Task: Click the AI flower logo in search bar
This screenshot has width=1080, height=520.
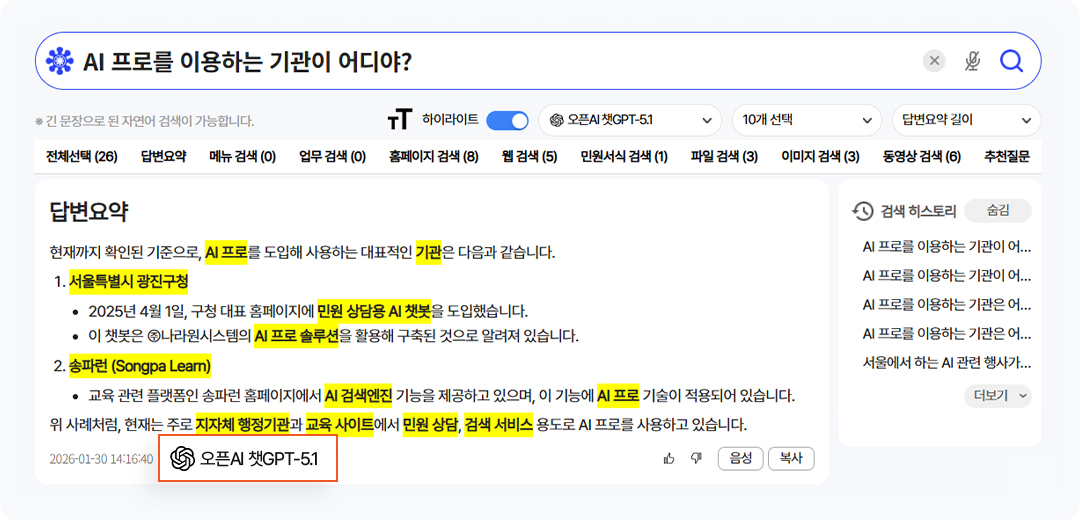Action: pos(60,62)
